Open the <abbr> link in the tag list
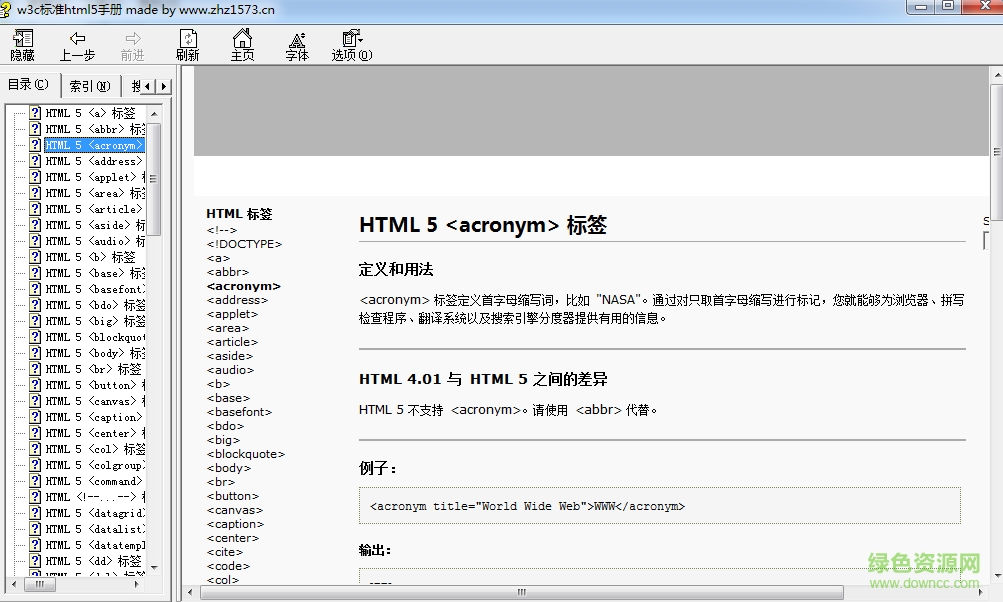The image size is (1003, 602). tap(227, 271)
